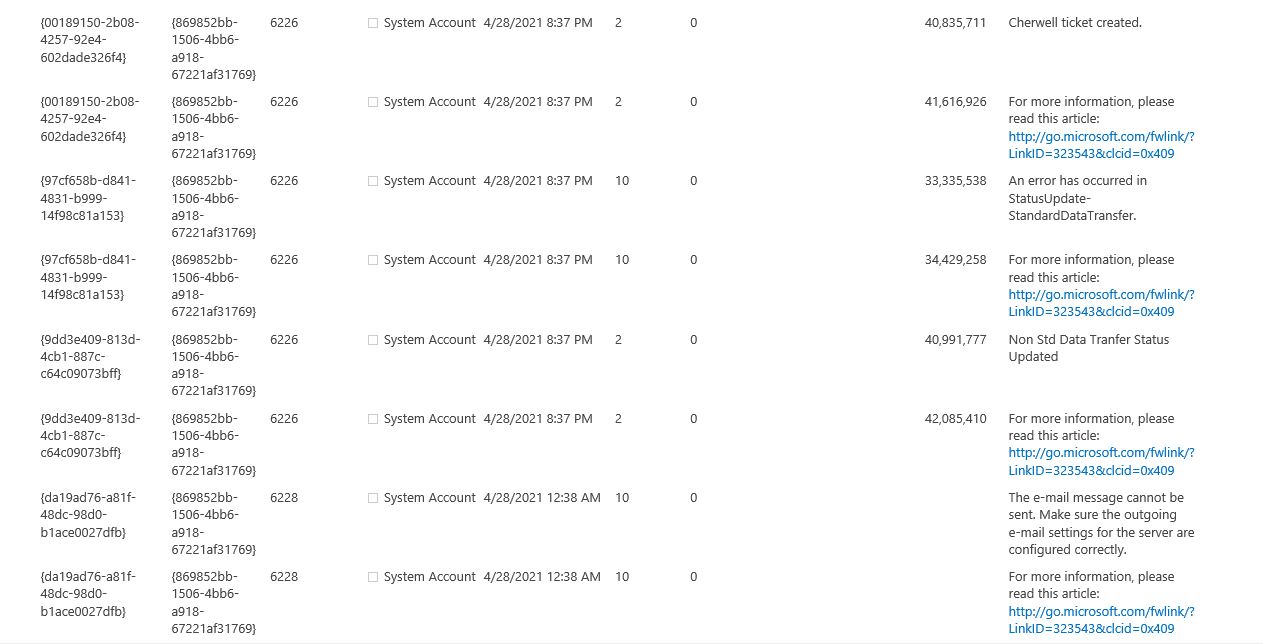Click presence icon in Cherwell ticket created row
This screenshot has width=1263, height=644.
pyautogui.click(x=373, y=23)
